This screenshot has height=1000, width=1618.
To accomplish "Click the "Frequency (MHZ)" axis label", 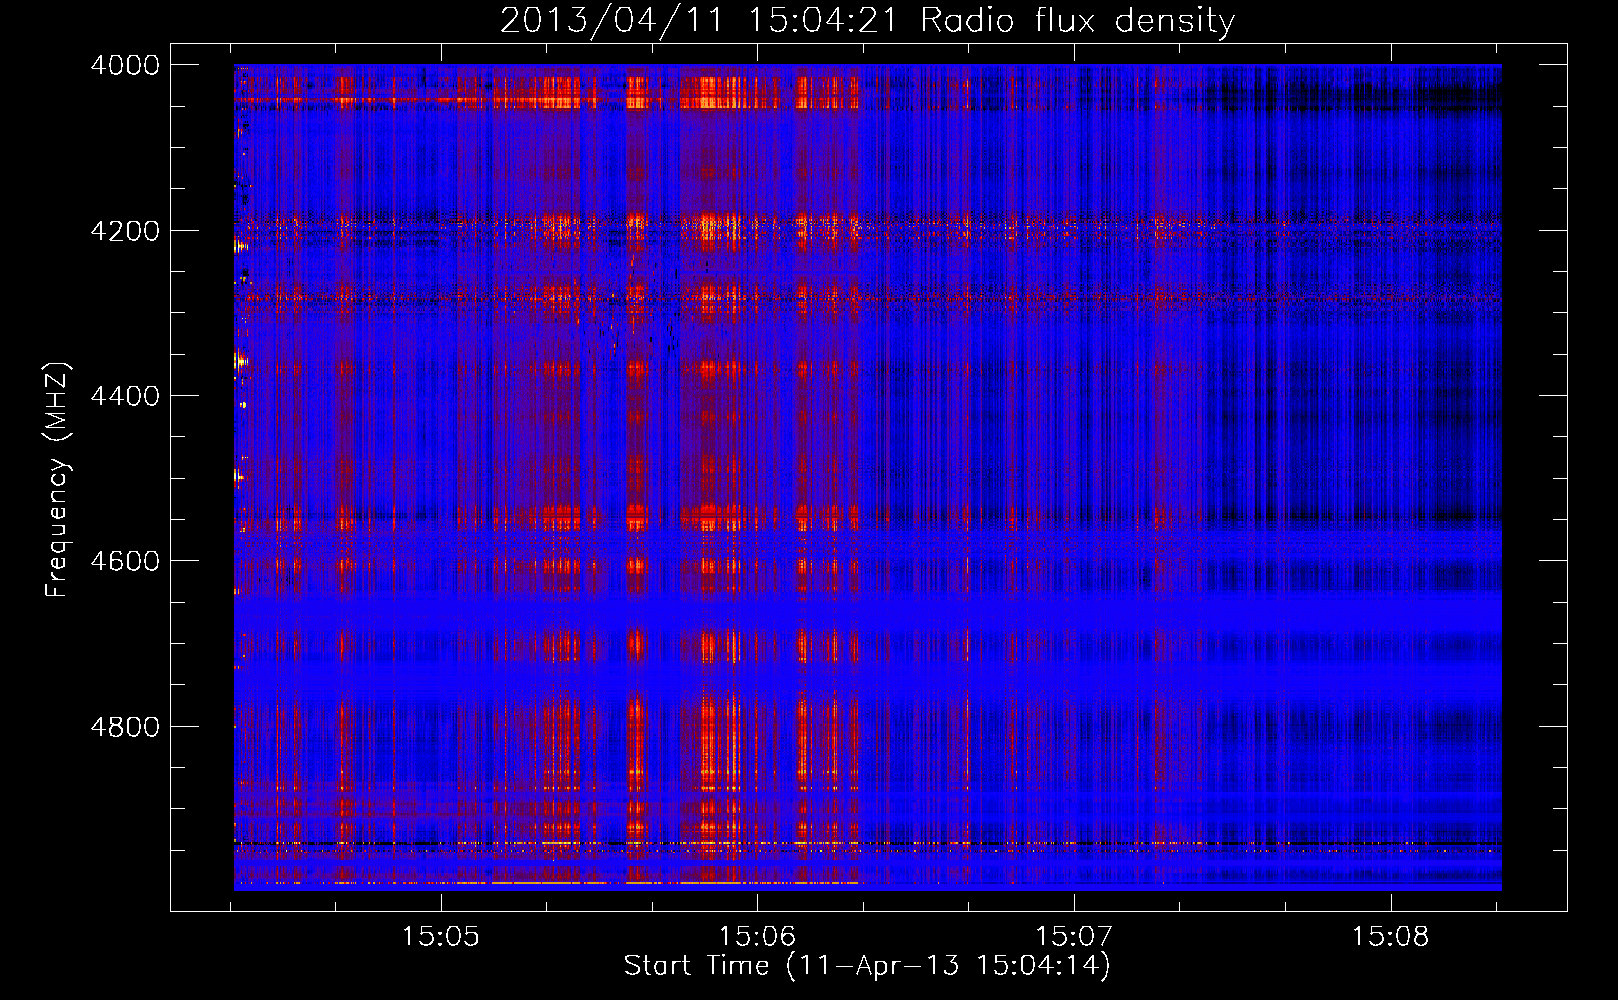I will (x=57, y=480).
